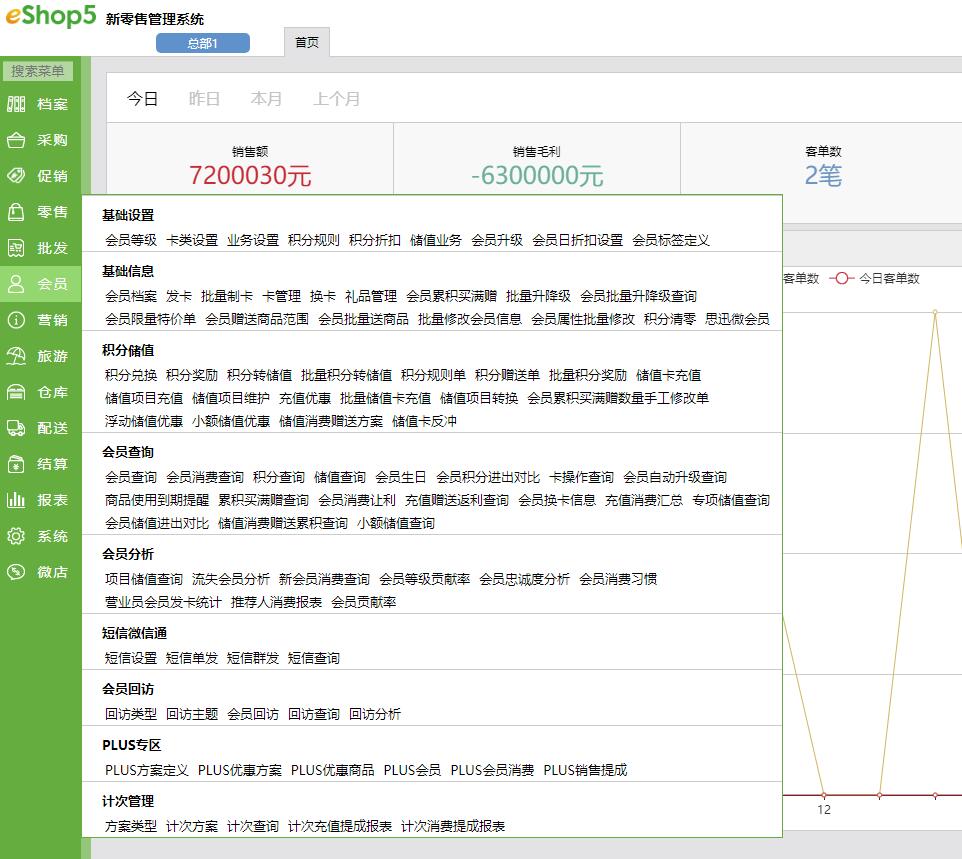Open the 档案 sidebar icon

[16, 104]
